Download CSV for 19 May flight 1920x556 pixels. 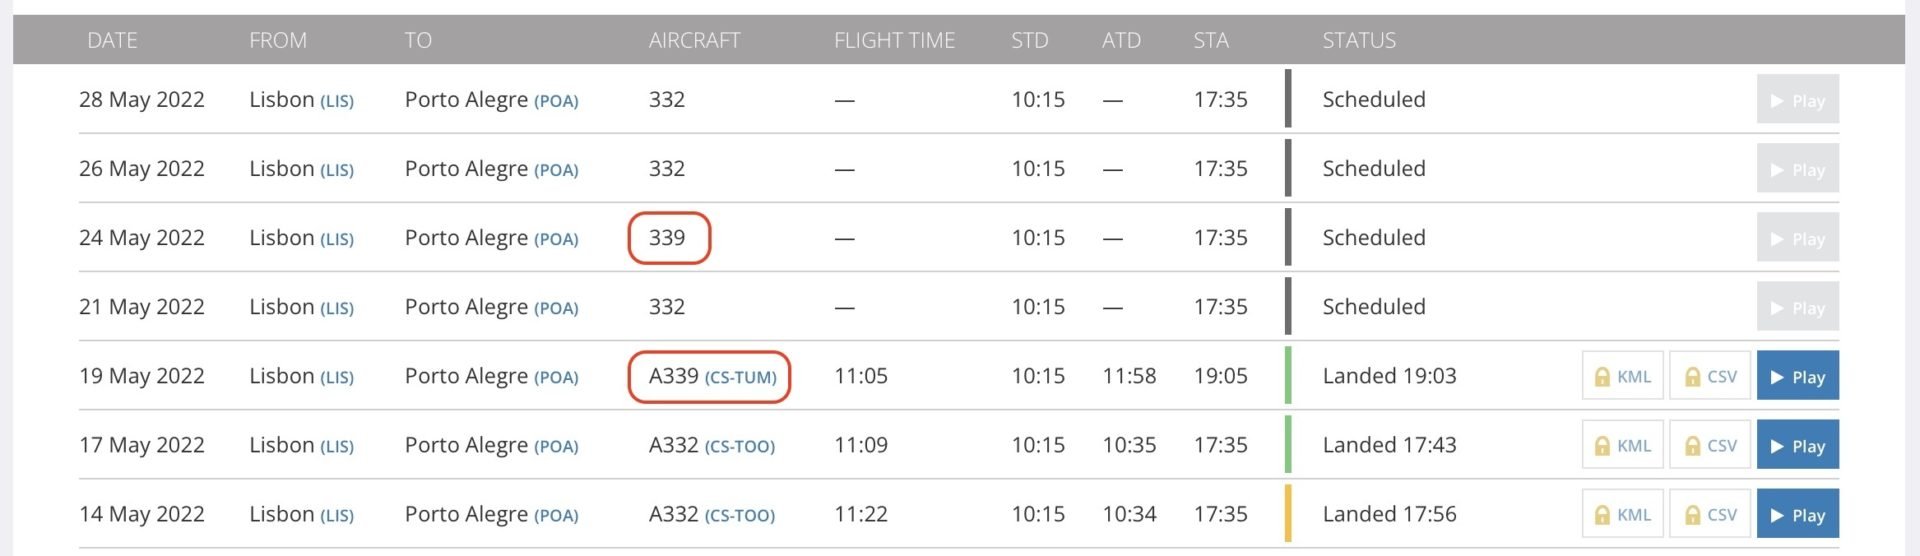pos(1710,376)
